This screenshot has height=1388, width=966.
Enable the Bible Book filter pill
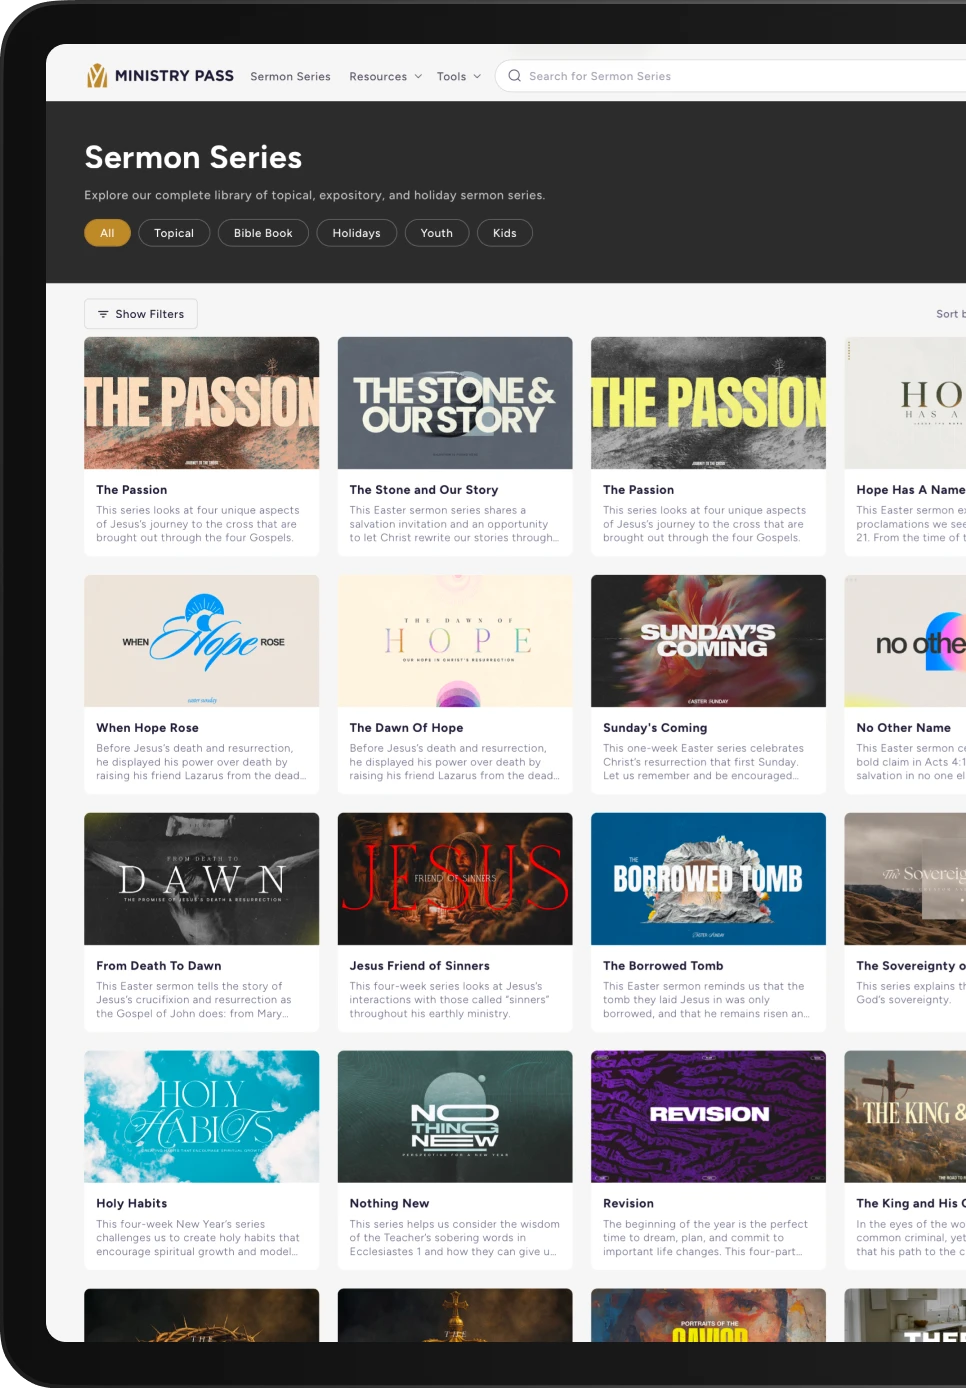(263, 232)
